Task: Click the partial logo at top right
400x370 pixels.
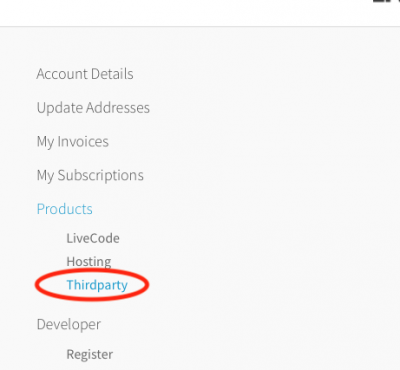Action: click(x=386, y=1)
